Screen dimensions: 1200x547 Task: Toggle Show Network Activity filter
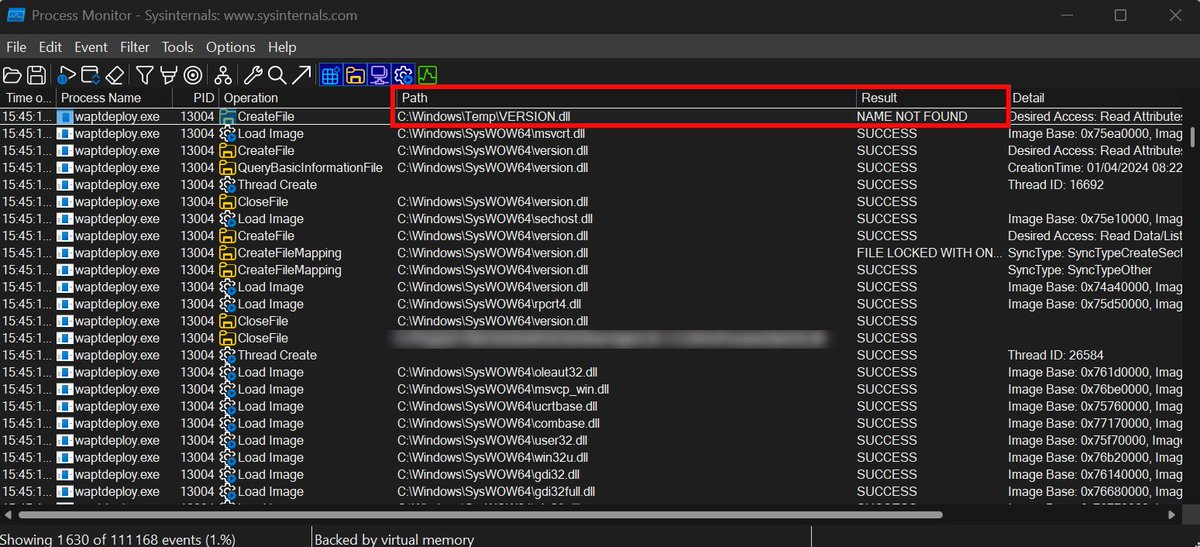379,75
